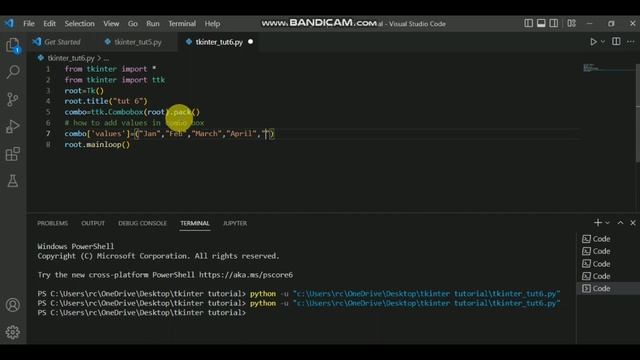Open the Search view icon
Image resolution: width=640 pixels, height=360 pixels.
13,72
